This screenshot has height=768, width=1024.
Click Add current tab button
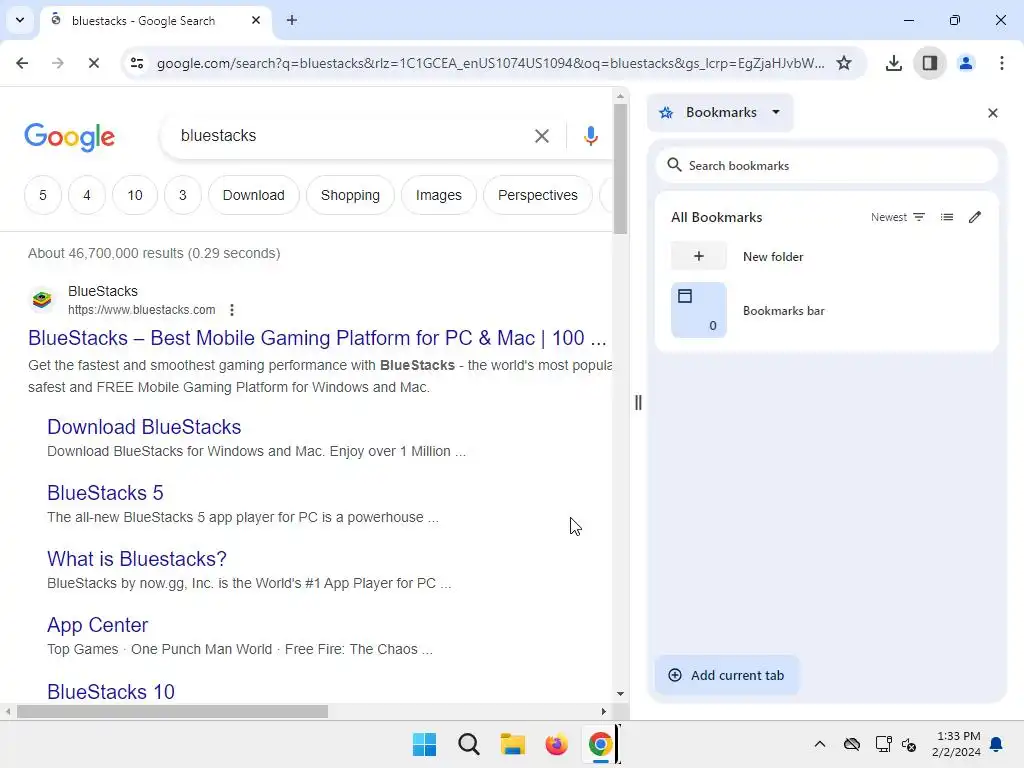[x=727, y=675]
